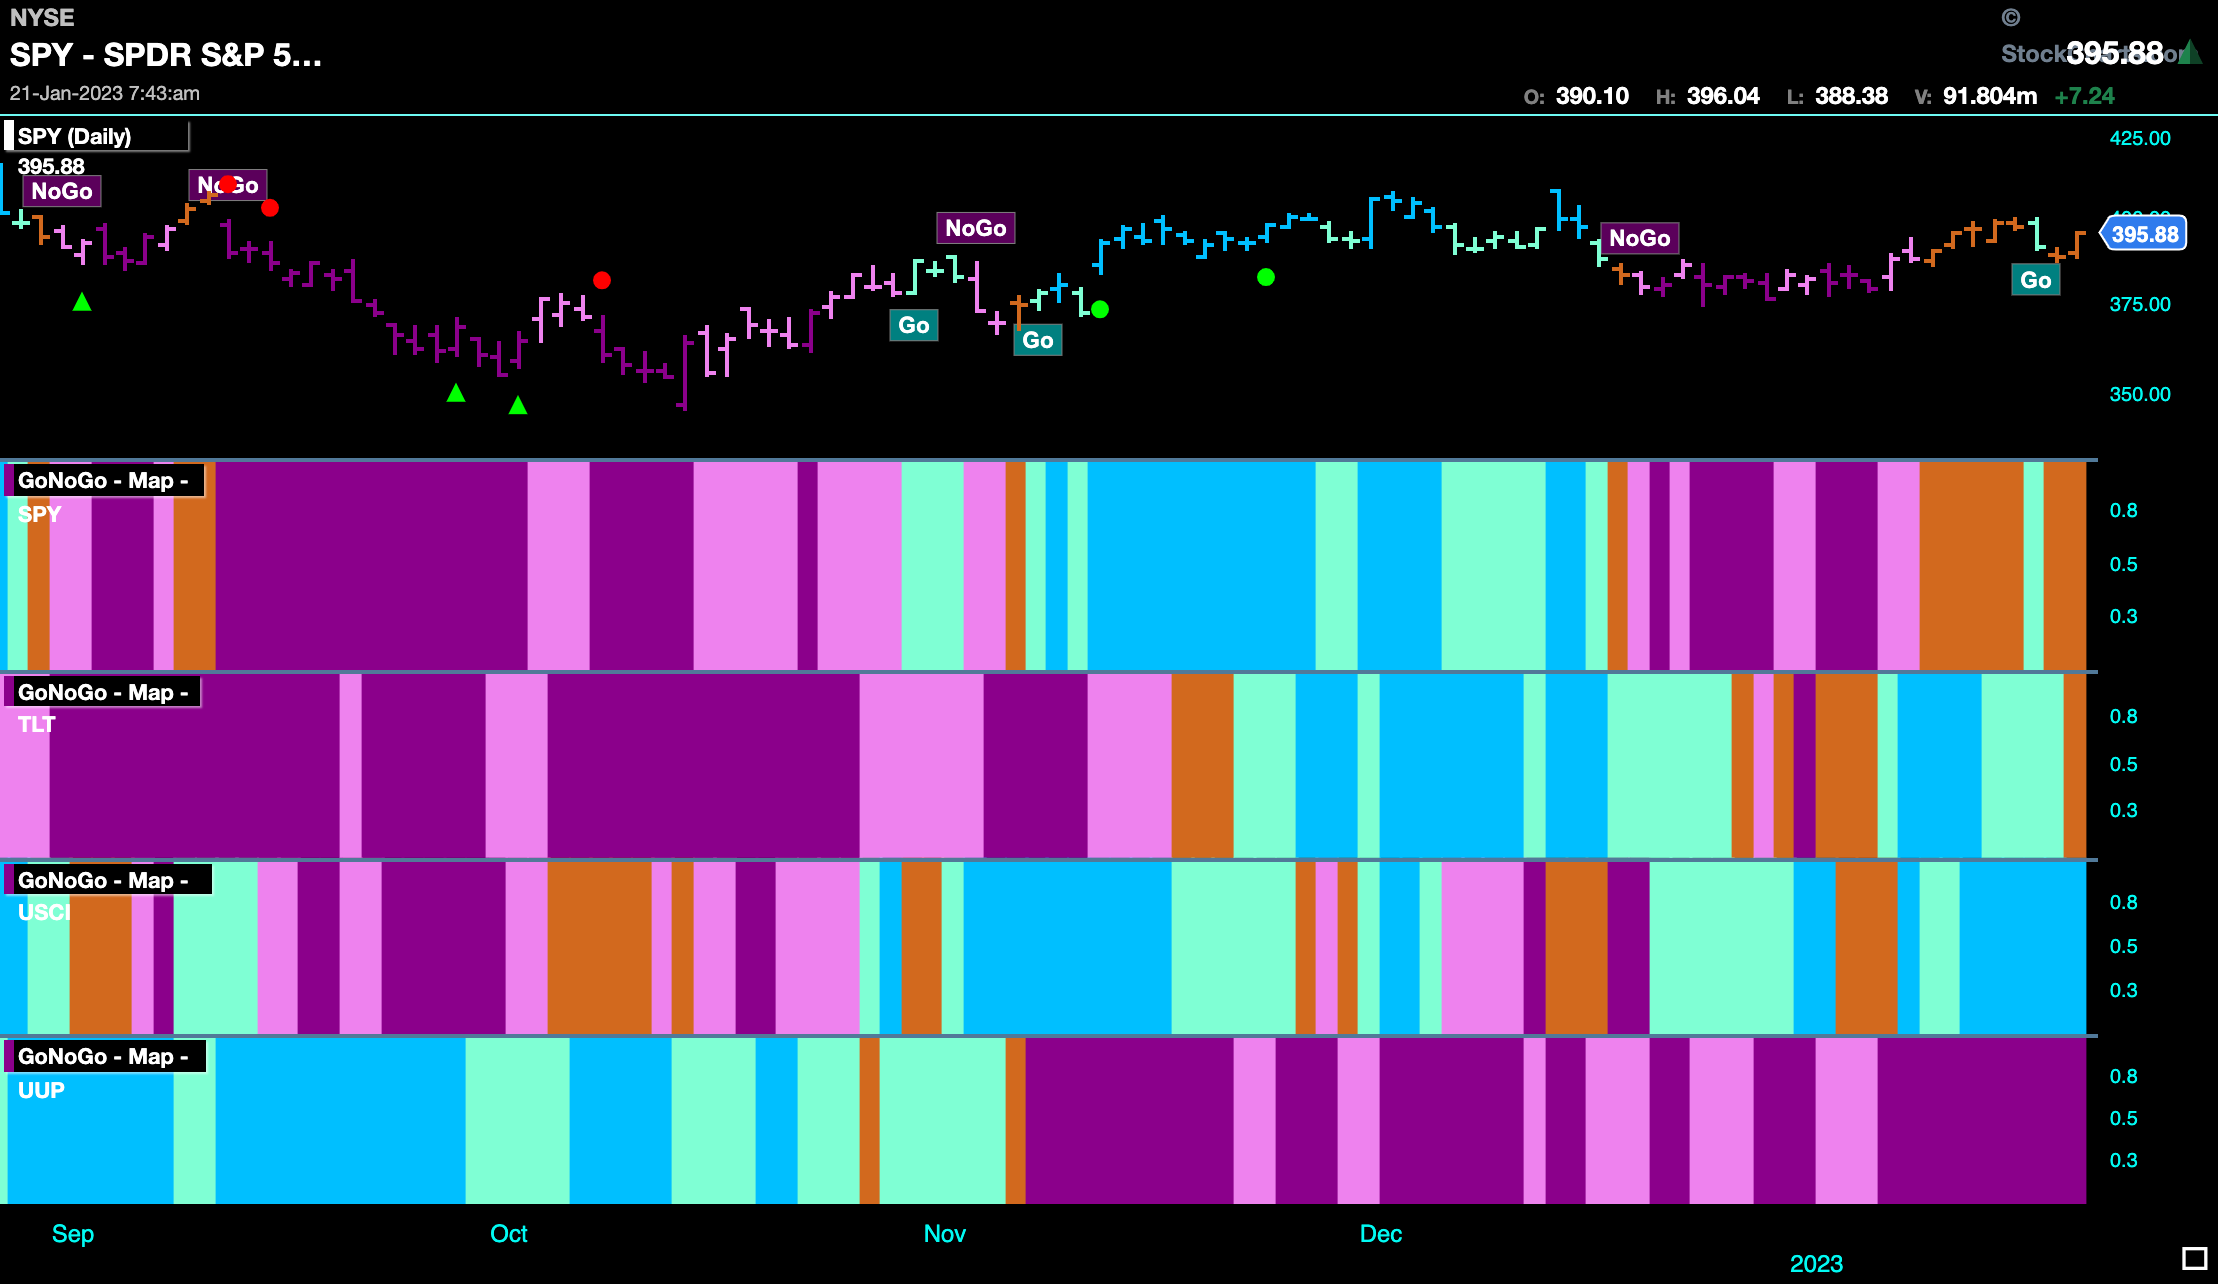The width and height of the screenshot is (2218, 1284).
Task: Click the purple January block in UUP map
Action: pyautogui.click(x=1982, y=1120)
